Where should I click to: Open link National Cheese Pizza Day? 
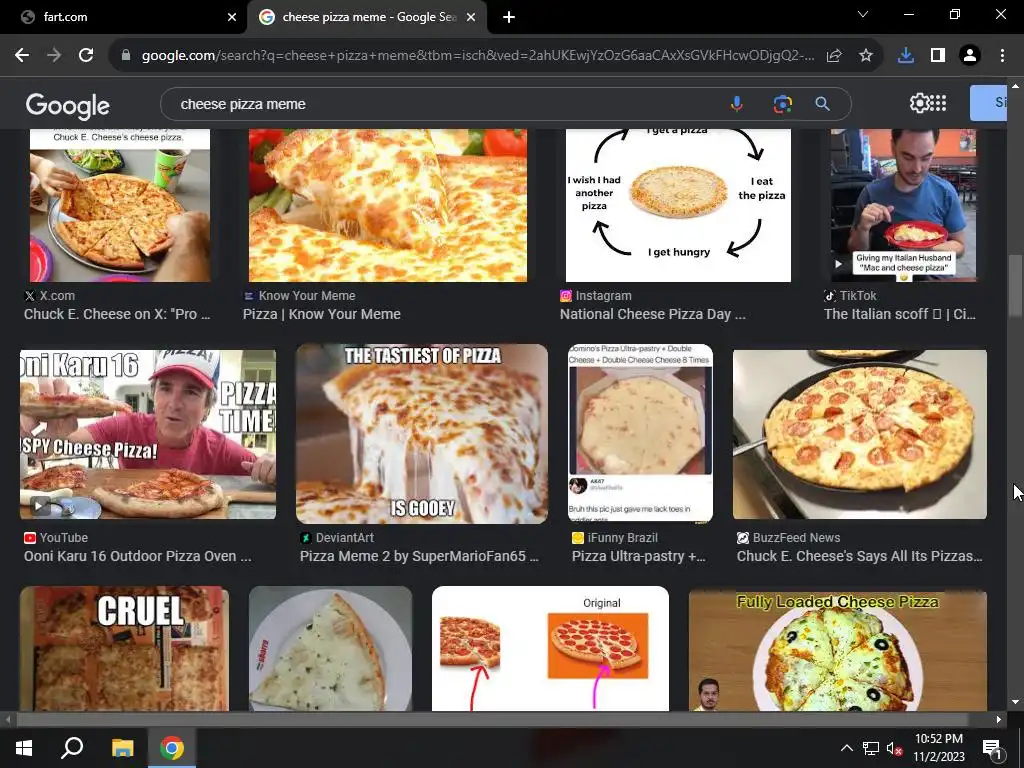(x=652, y=314)
